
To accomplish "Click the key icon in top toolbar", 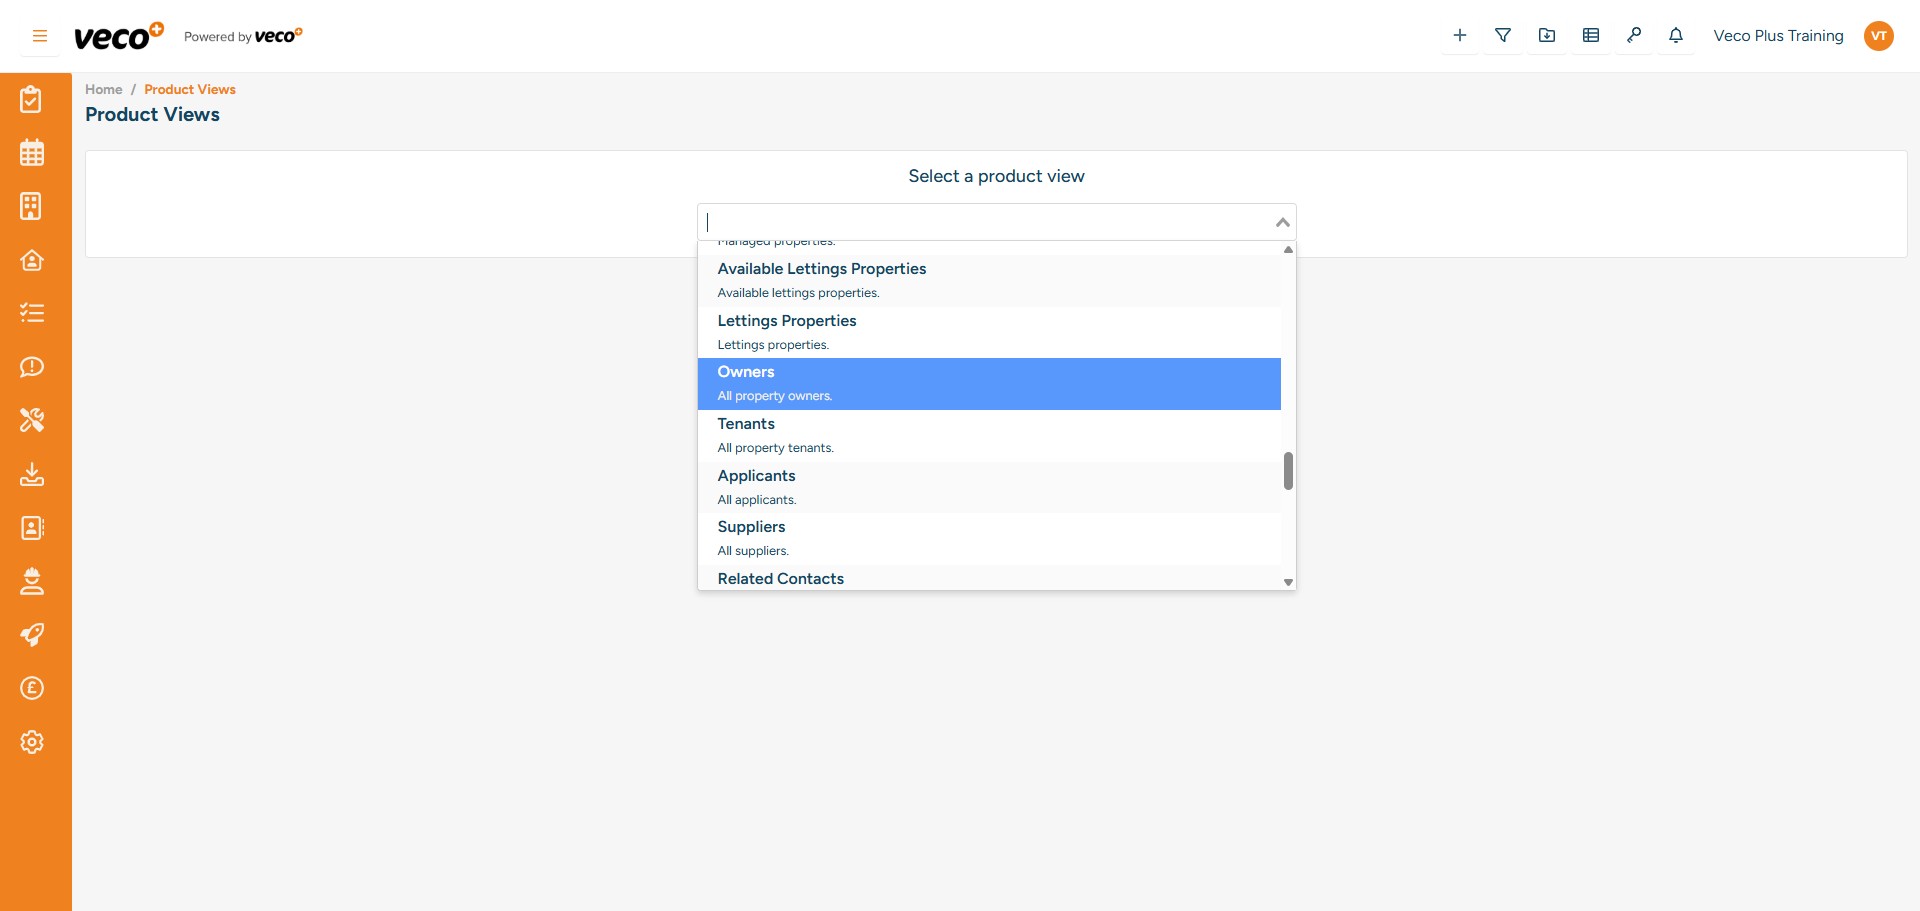I will pyautogui.click(x=1634, y=34).
